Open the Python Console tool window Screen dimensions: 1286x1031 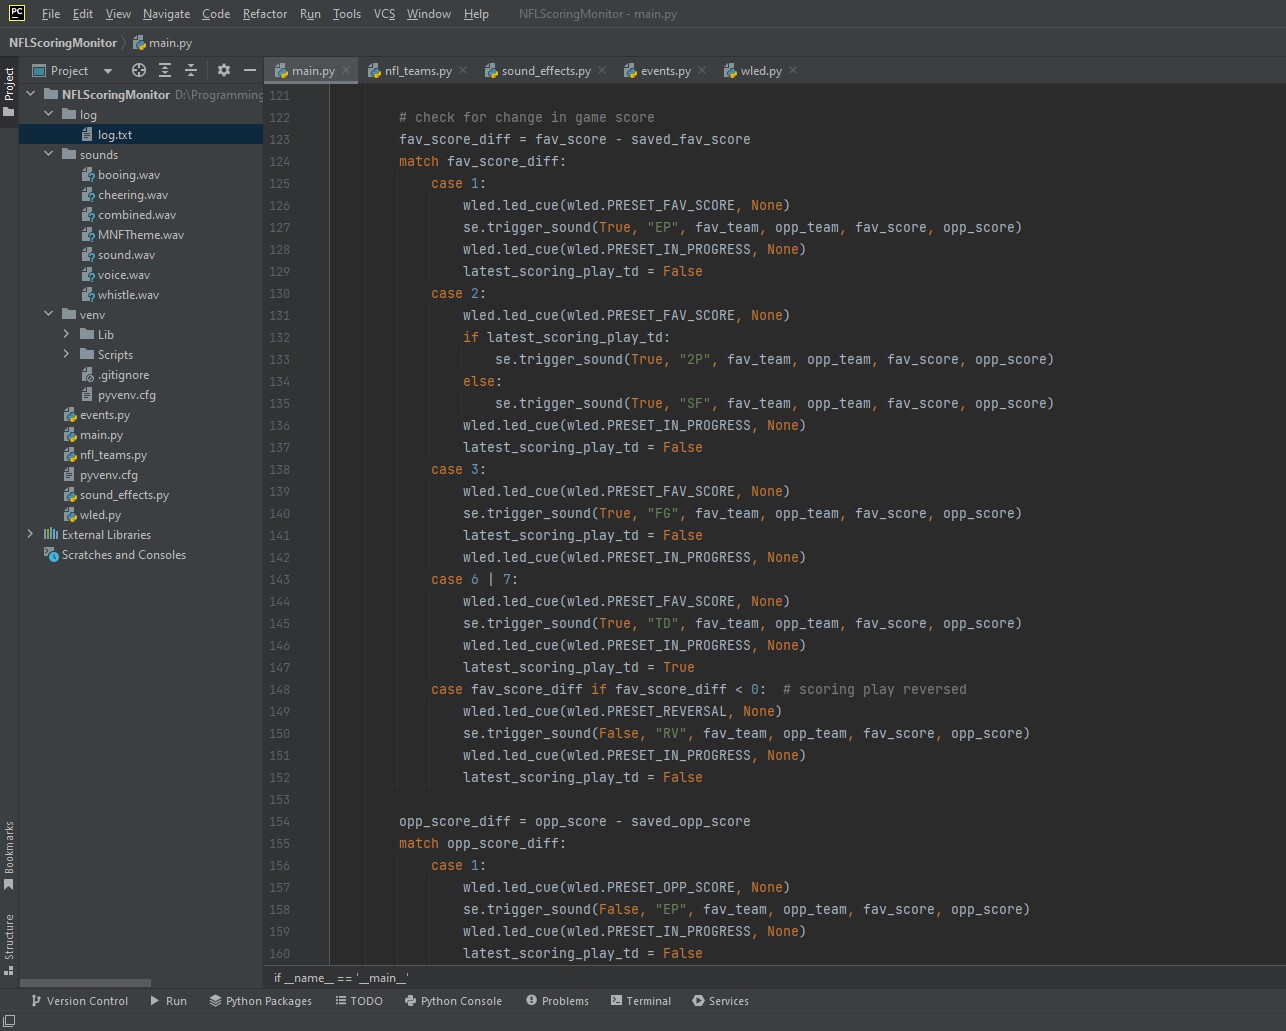(x=453, y=1001)
